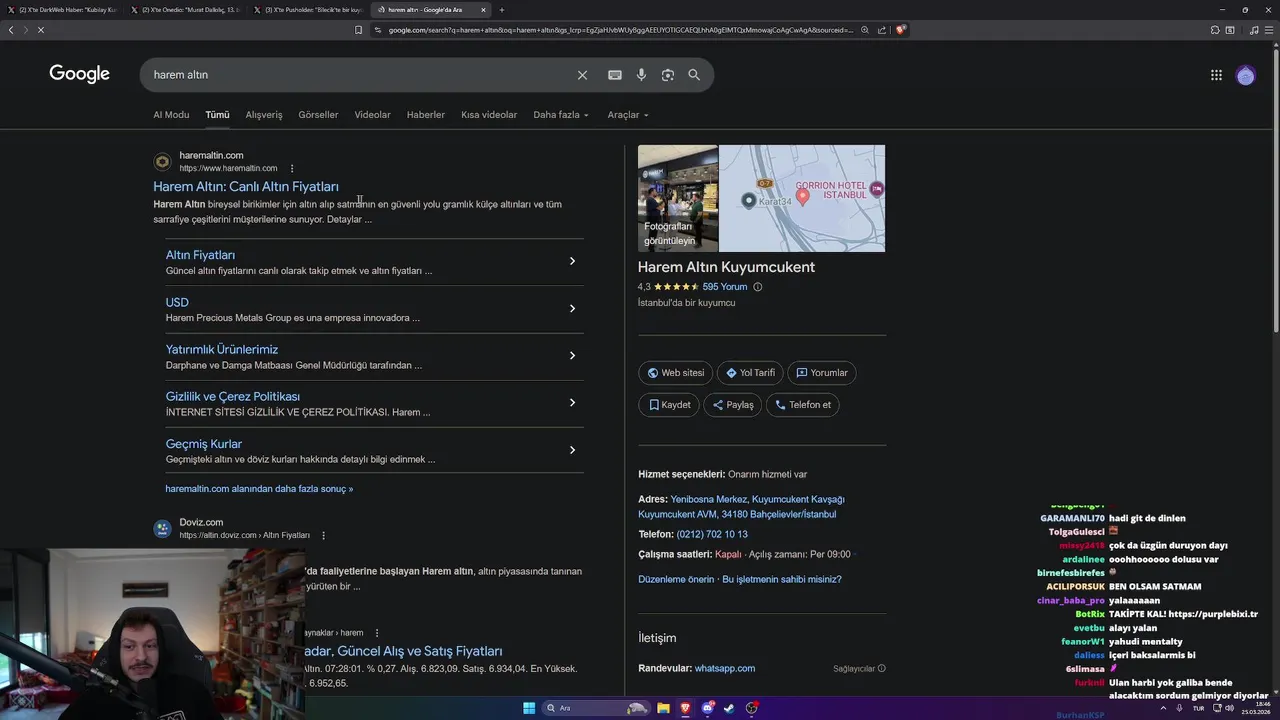1280x720 pixels.
Task: Open rating info icon beside 595 Yorum
Action: click(757, 287)
